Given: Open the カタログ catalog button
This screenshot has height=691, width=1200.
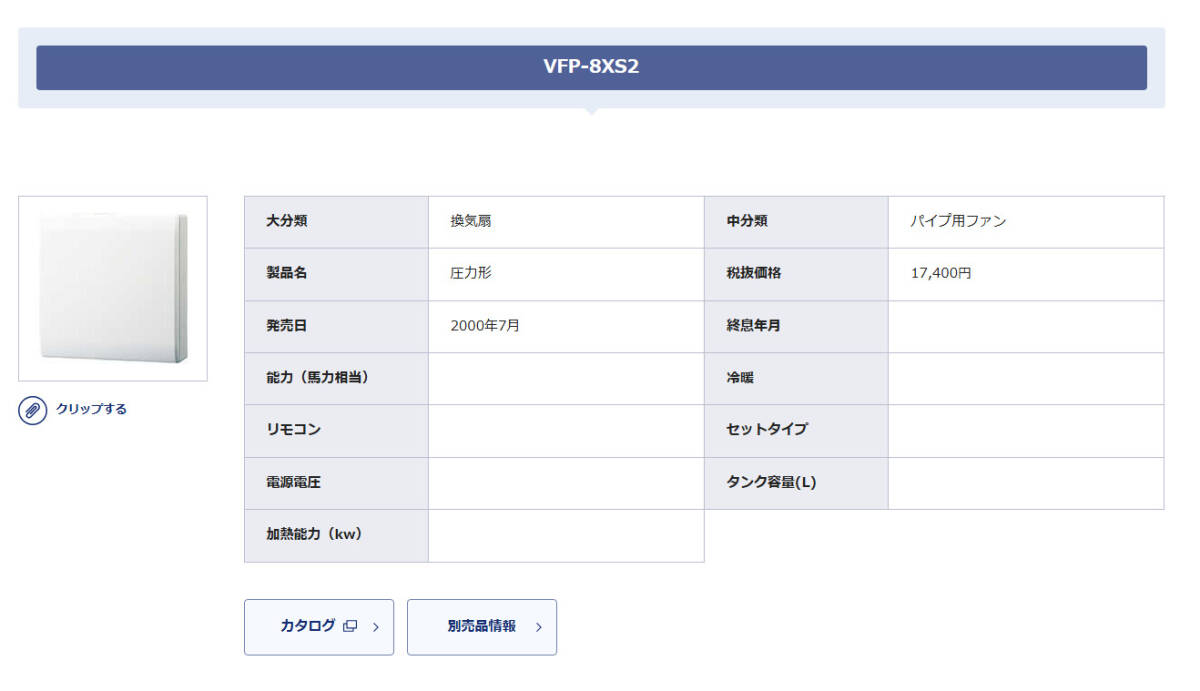Looking at the screenshot, I should click(308, 627).
